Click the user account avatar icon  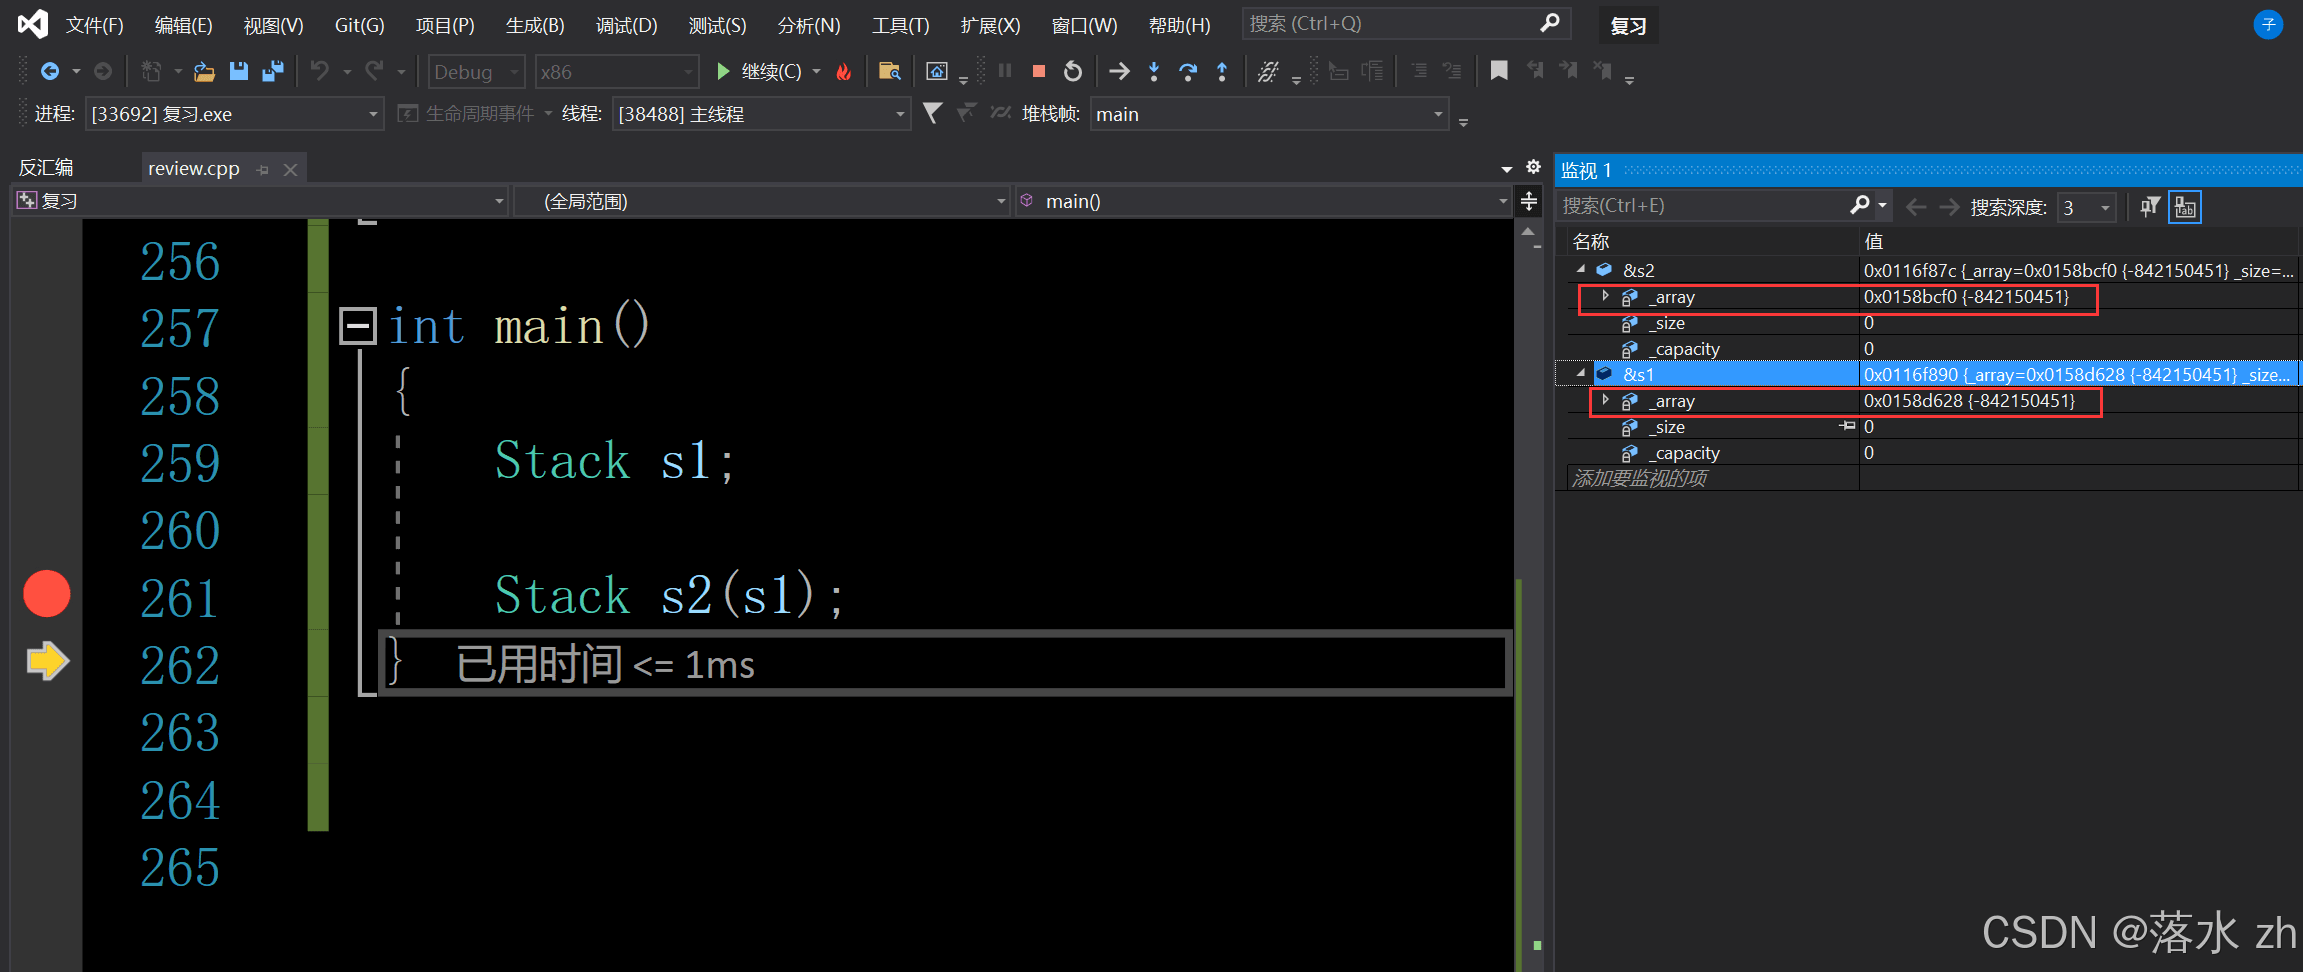pos(2268,24)
